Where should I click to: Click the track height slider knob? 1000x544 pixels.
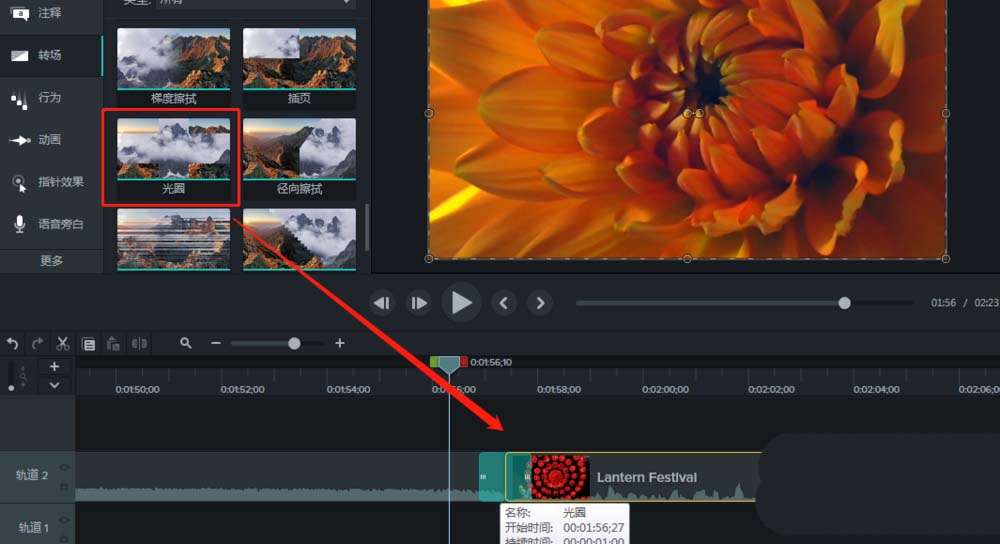(x=11, y=387)
